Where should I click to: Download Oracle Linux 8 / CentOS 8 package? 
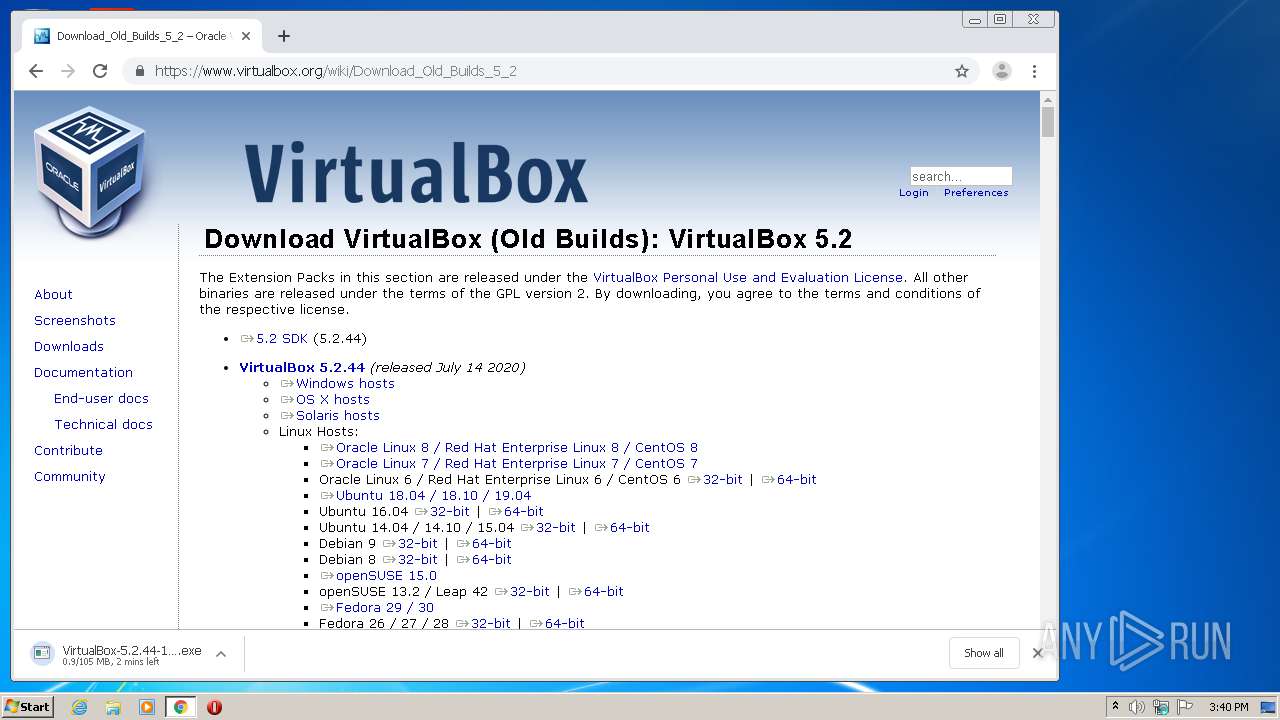[x=509, y=447]
